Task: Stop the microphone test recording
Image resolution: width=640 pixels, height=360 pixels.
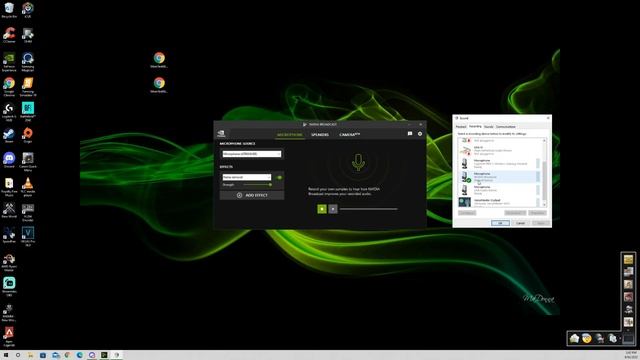Action: tap(333, 209)
